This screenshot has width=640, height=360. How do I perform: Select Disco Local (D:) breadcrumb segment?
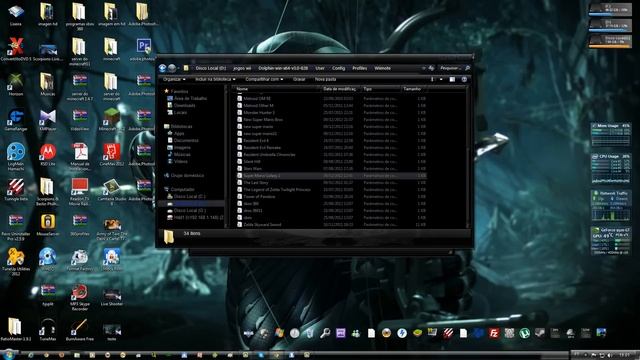point(211,68)
